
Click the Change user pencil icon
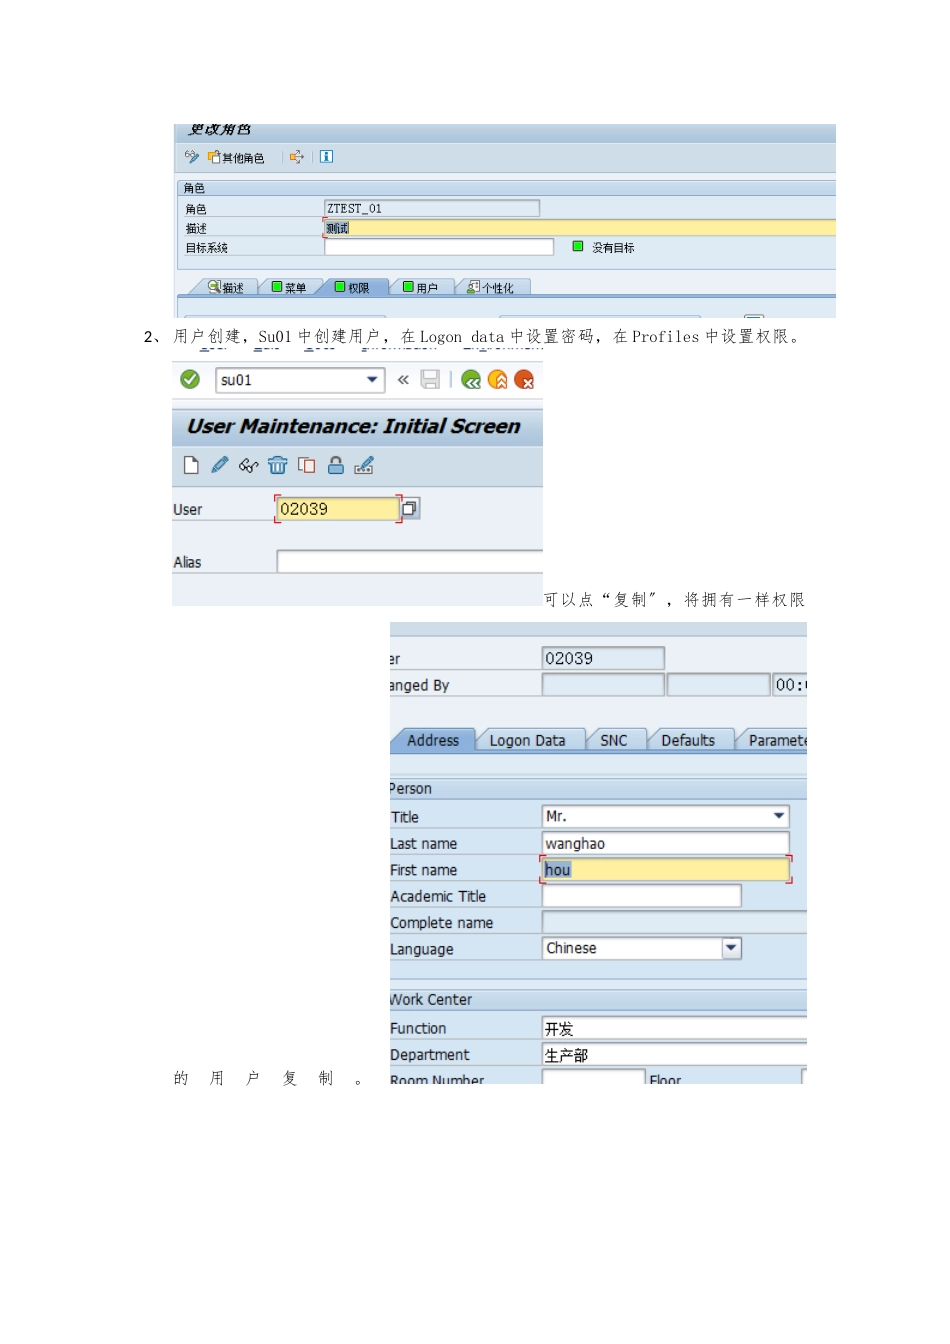click(x=220, y=465)
